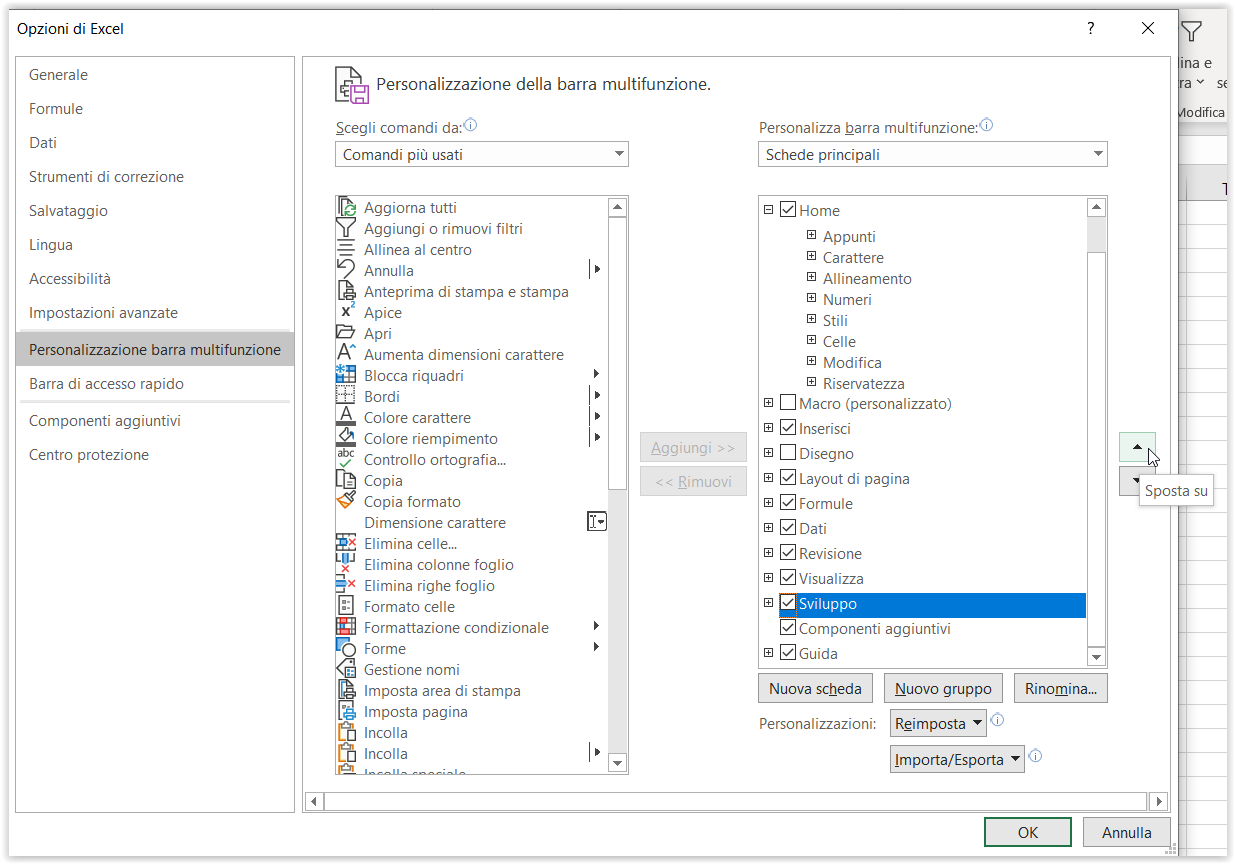The width and height of the screenshot is (1235, 864).
Task: Expand the Appunti group
Action: pos(811,236)
